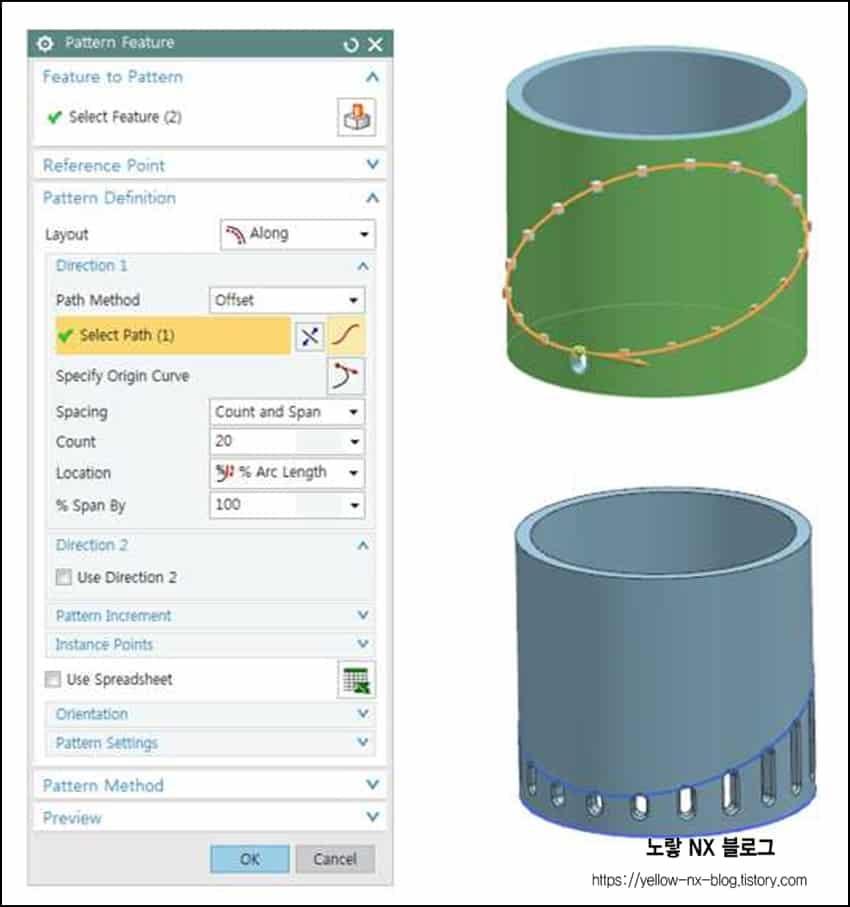
Task: Click the Select Path (1) selection row
Action: pyautogui.click(x=173, y=335)
